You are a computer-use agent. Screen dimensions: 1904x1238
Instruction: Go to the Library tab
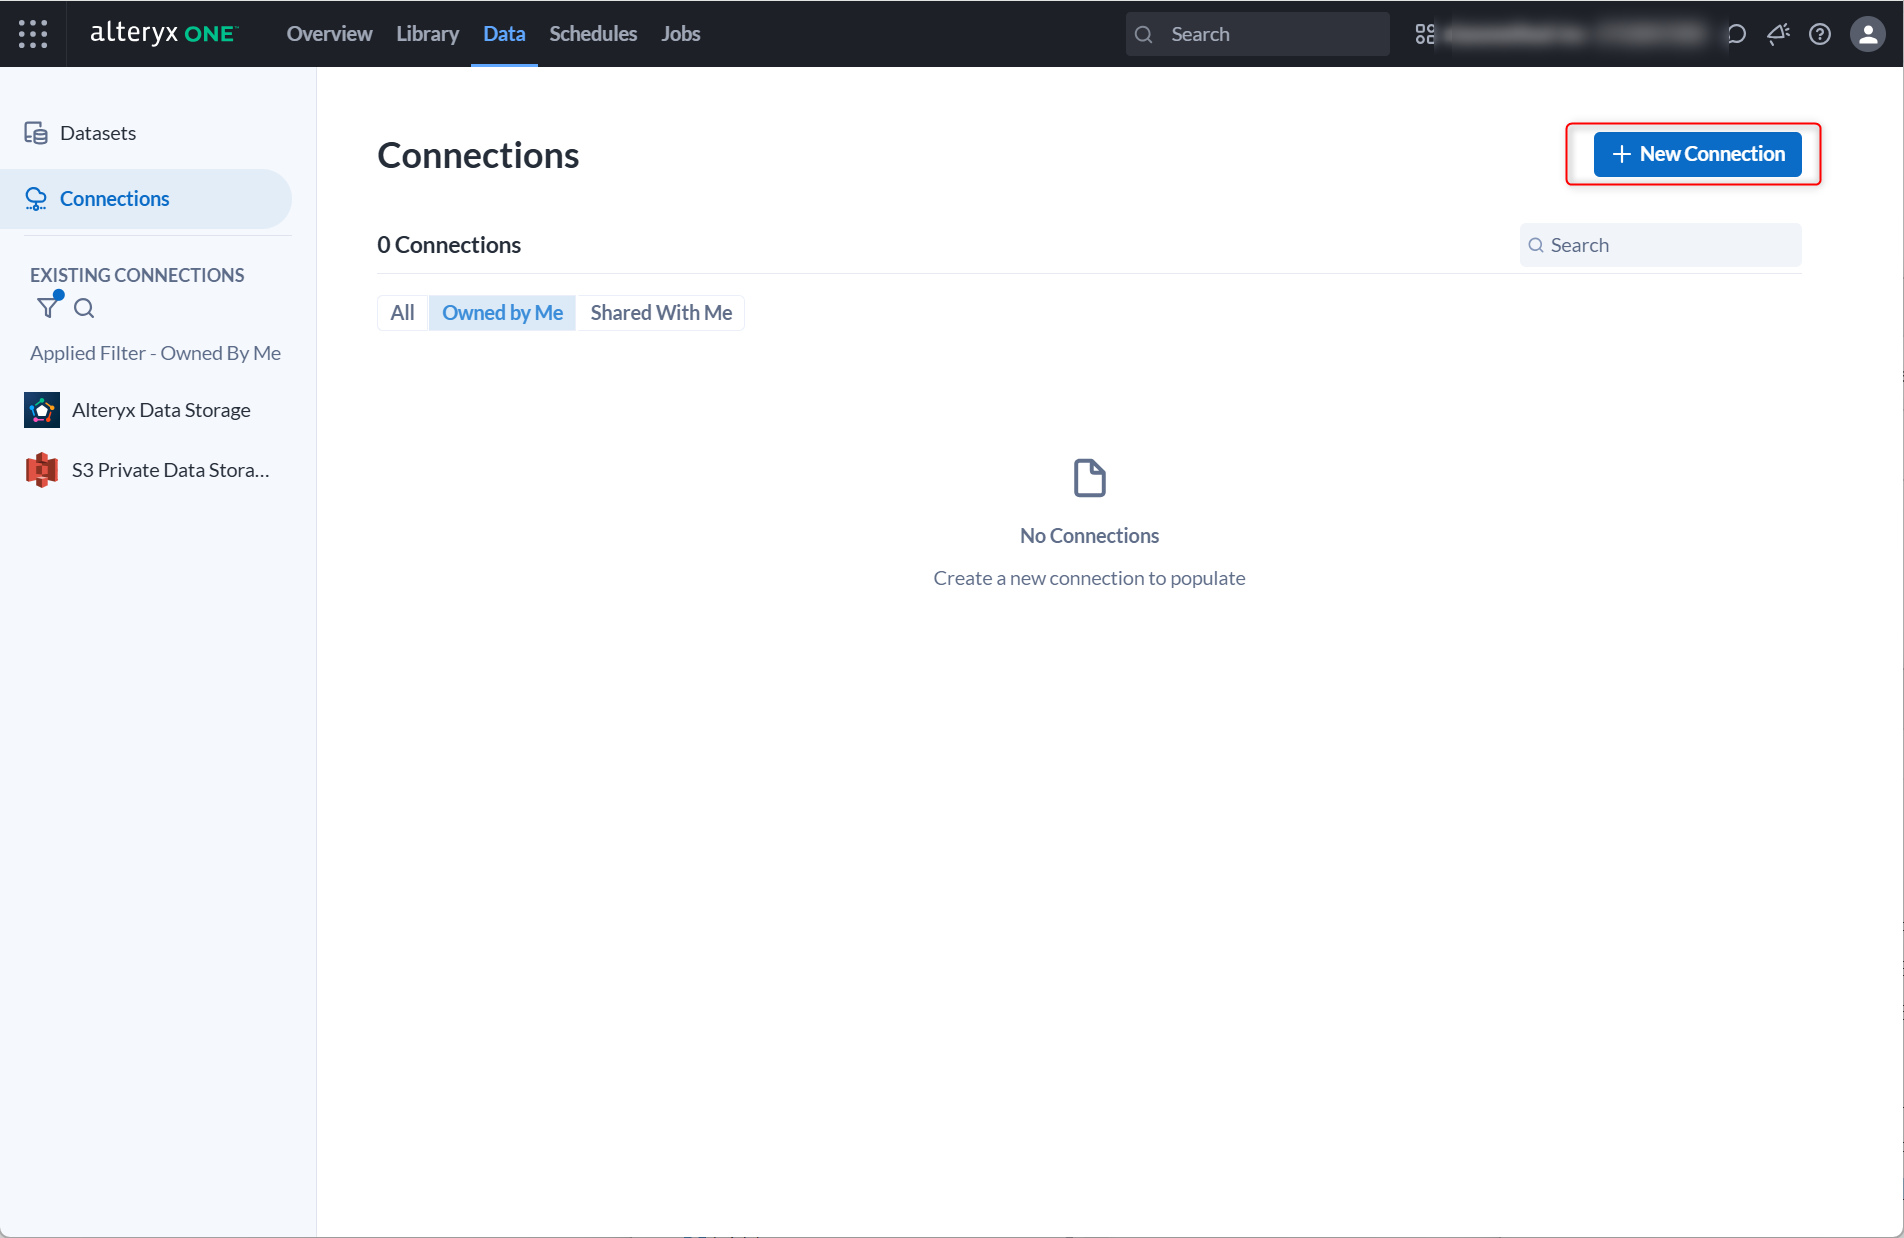(427, 34)
